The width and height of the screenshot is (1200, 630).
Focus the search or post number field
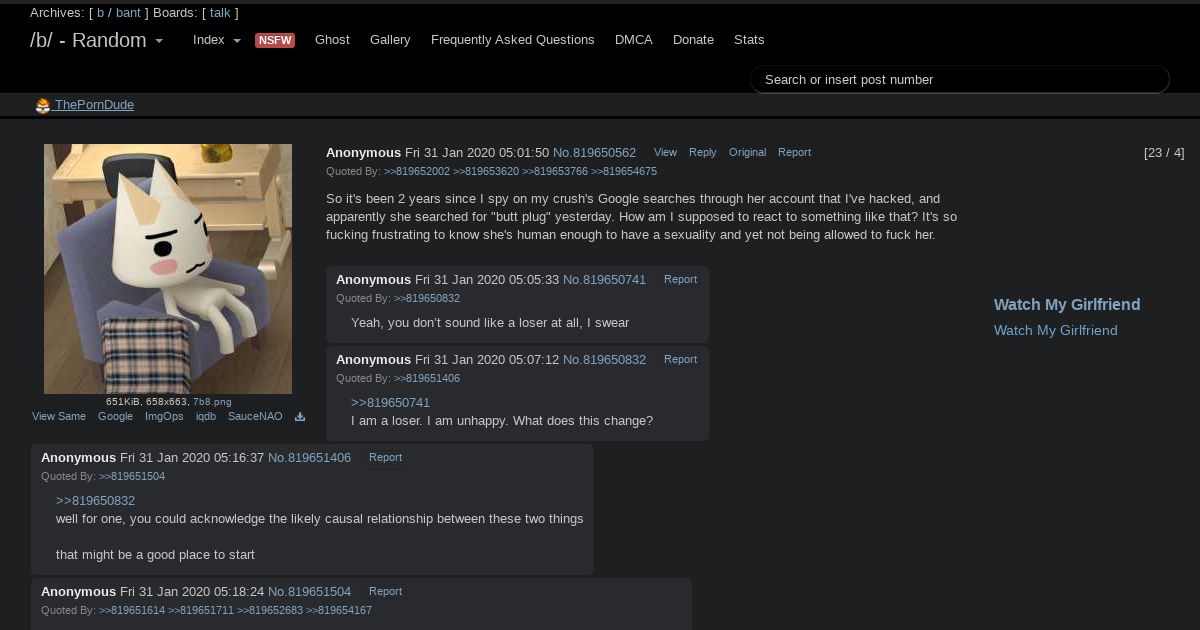coord(960,79)
